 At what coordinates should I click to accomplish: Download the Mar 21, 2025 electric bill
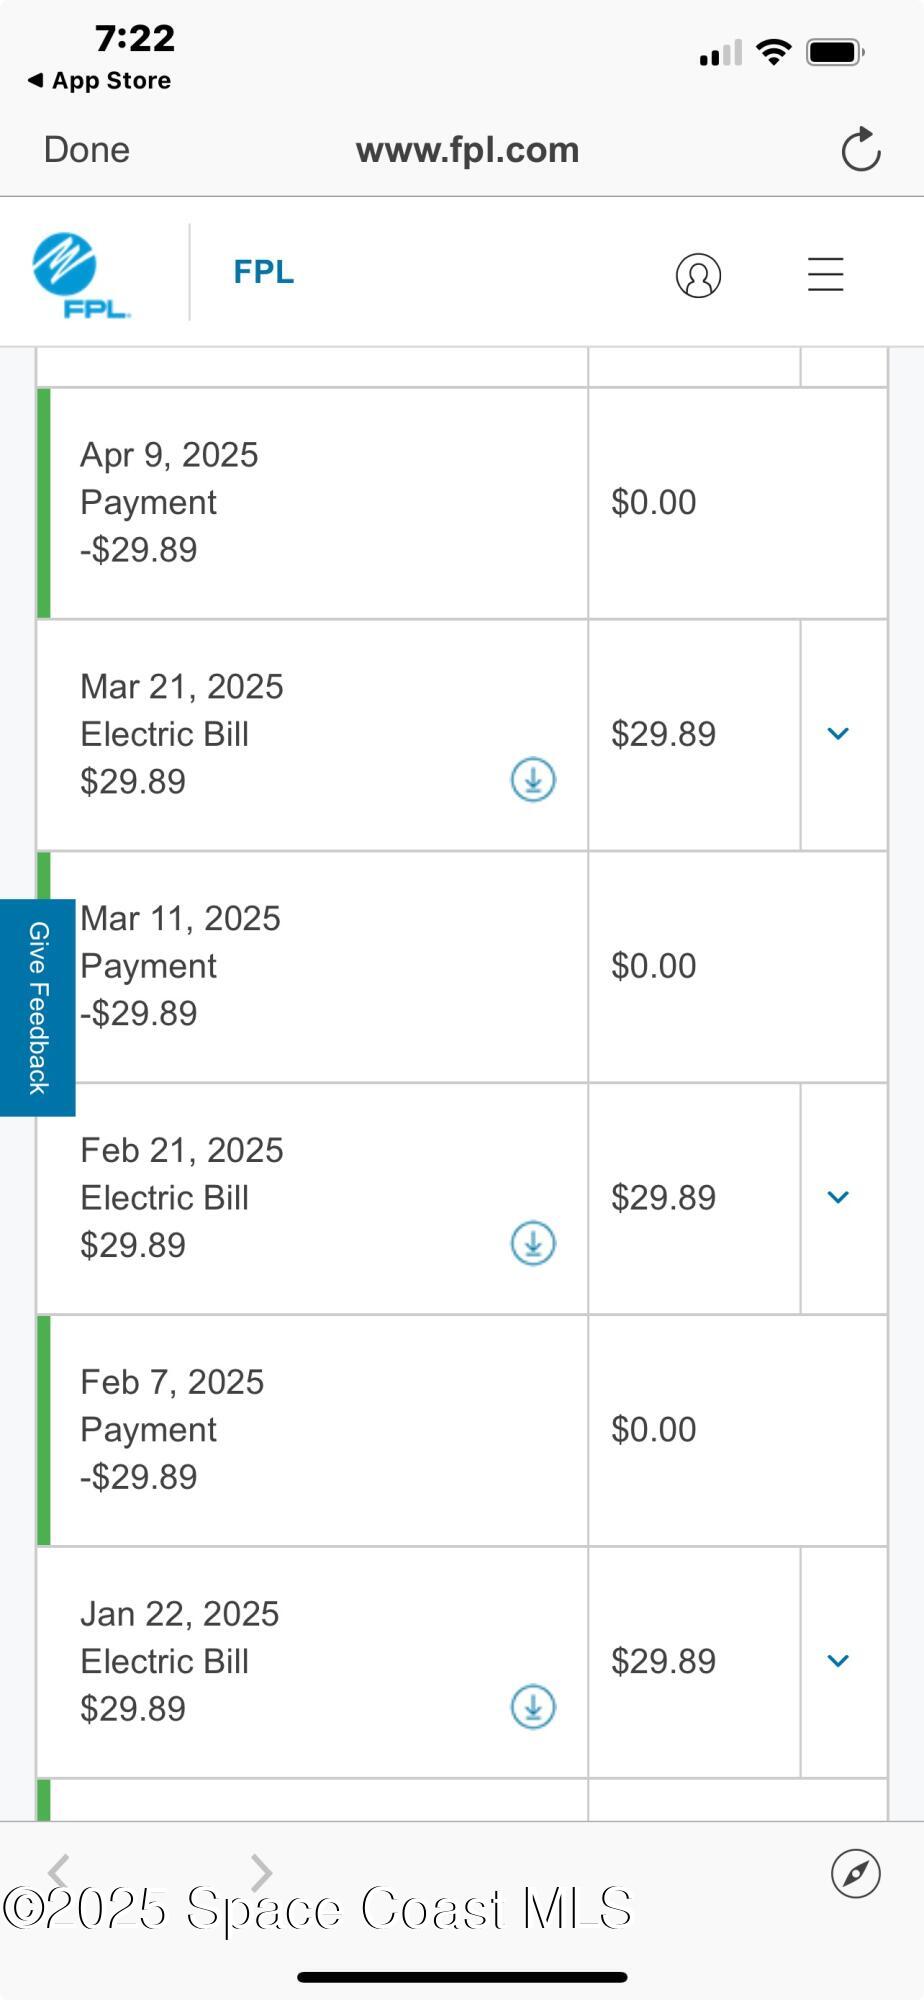[x=533, y=780]
